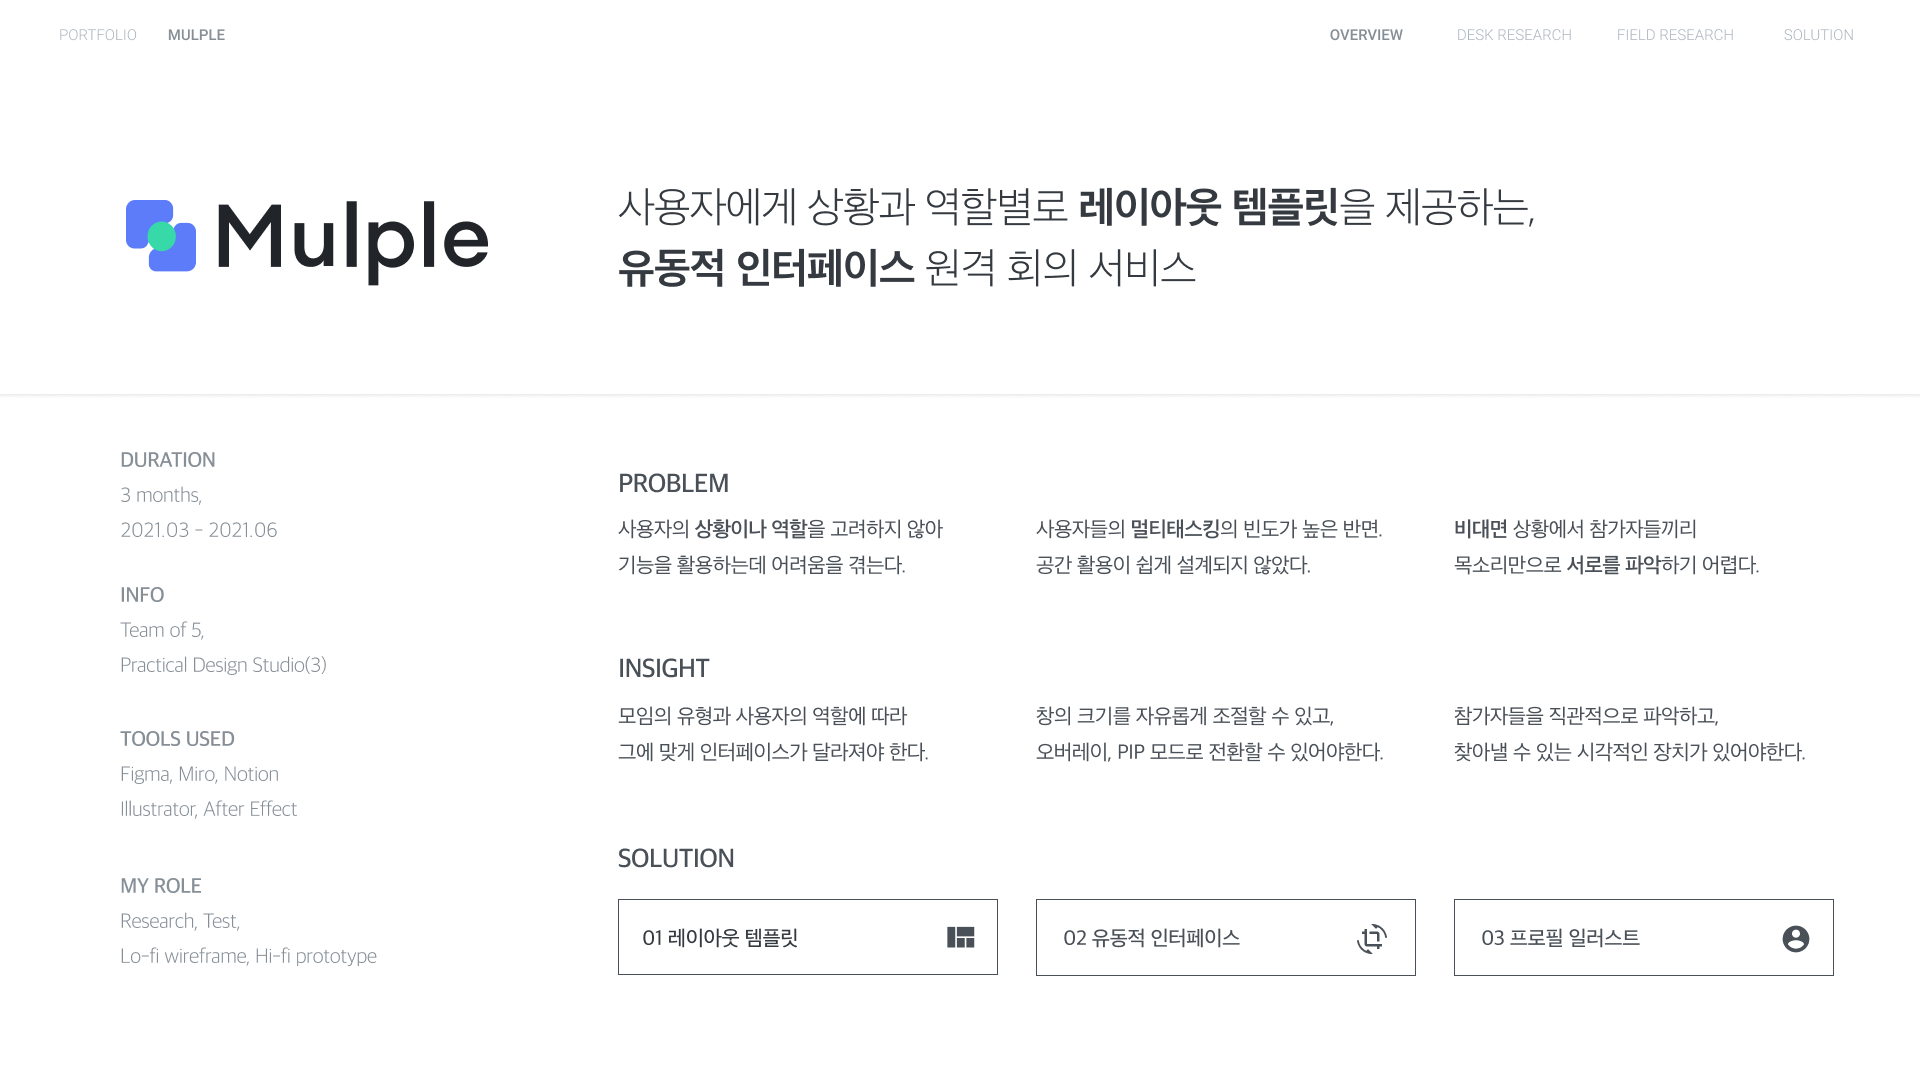Viewport: 1920px width, 1080px height.
Task: Open the 02 유동적 인터페이스 solution card
Action: 1226,937
